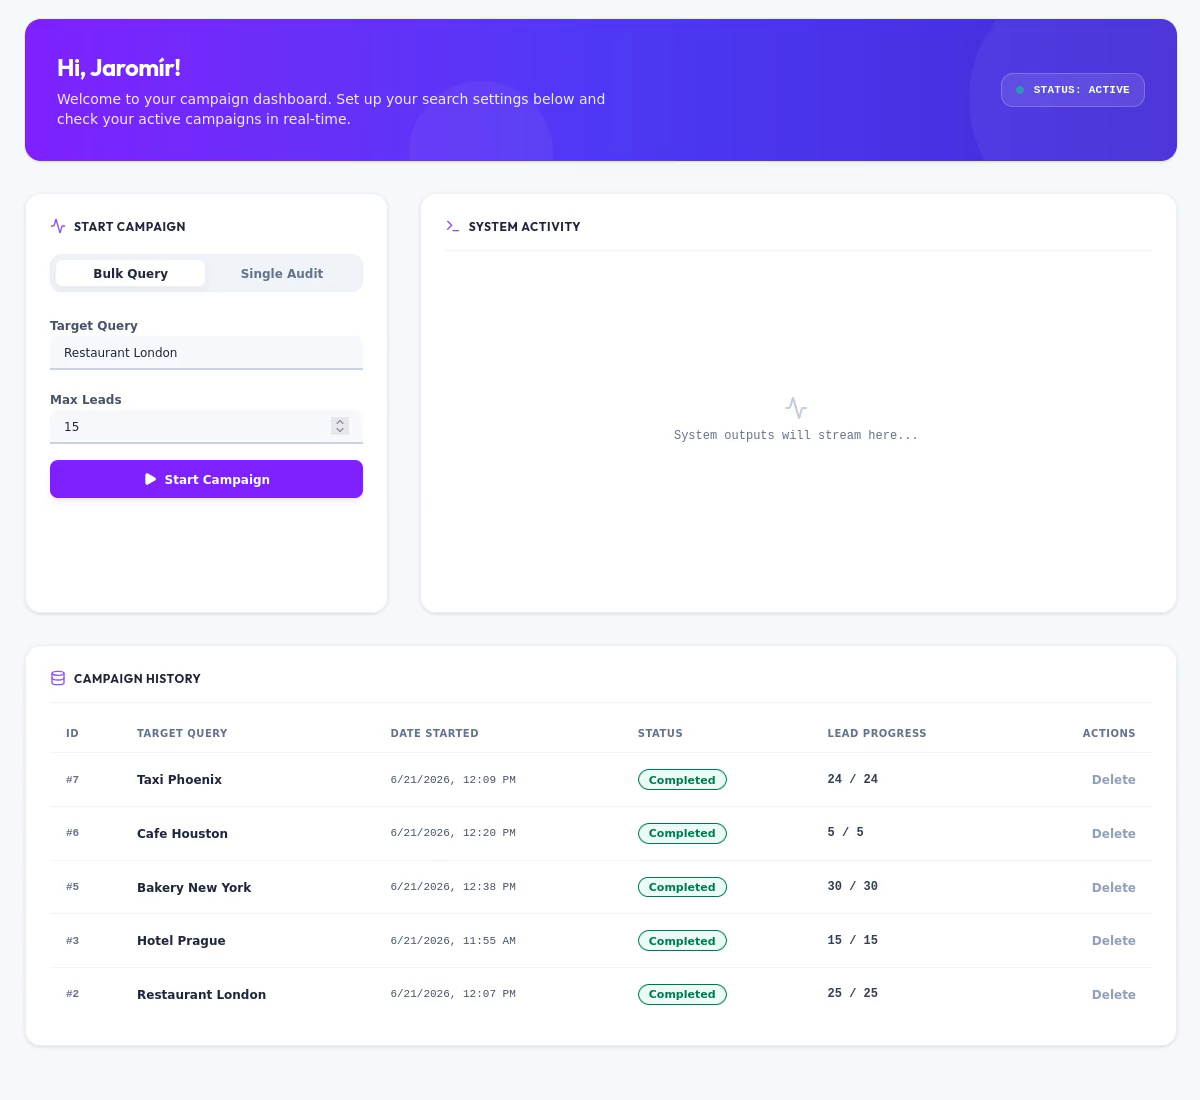Click the Start Campaign pulse icon

(58, 226)
